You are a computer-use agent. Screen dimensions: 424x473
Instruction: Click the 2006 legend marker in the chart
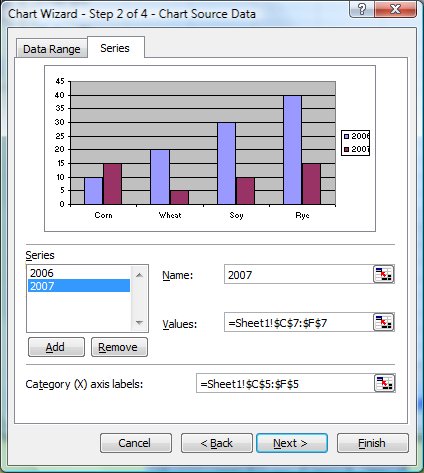[x=346, y=136]
